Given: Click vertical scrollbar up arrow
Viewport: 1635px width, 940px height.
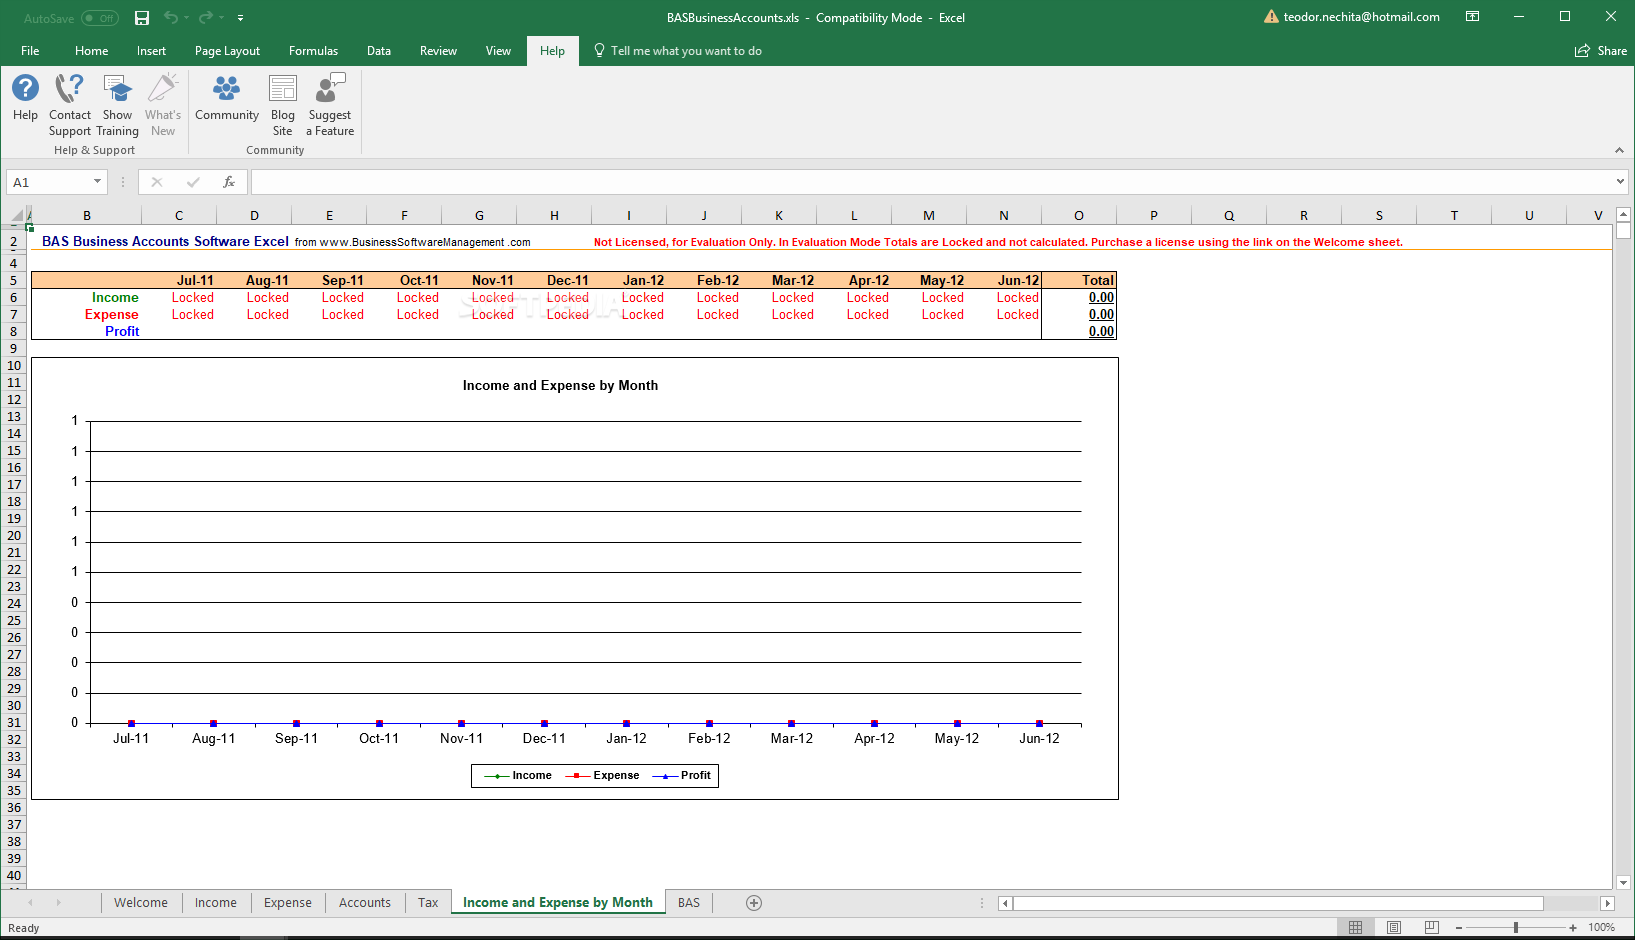Looking at the screenshot, I should pyautogui.click(x=1623, y=215).
